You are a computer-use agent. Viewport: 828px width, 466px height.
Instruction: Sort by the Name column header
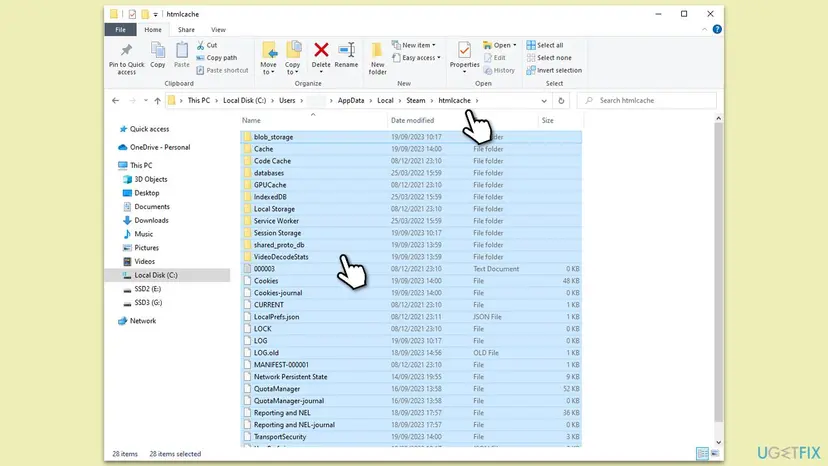point(314,120)
